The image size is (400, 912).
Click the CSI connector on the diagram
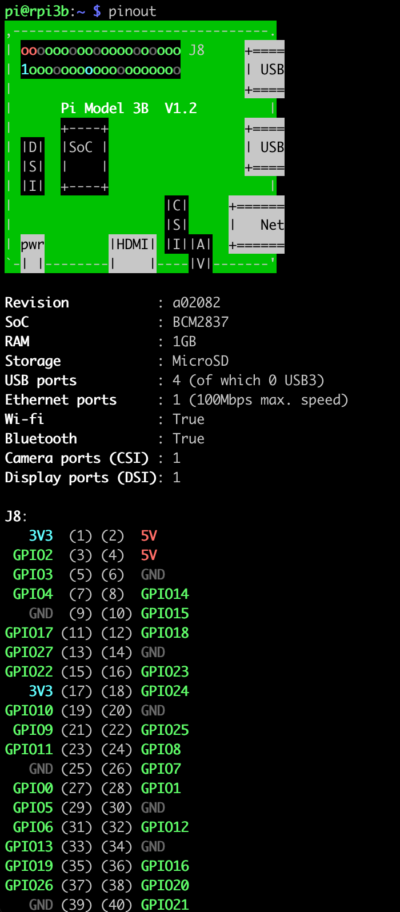[x=177, y=225]
